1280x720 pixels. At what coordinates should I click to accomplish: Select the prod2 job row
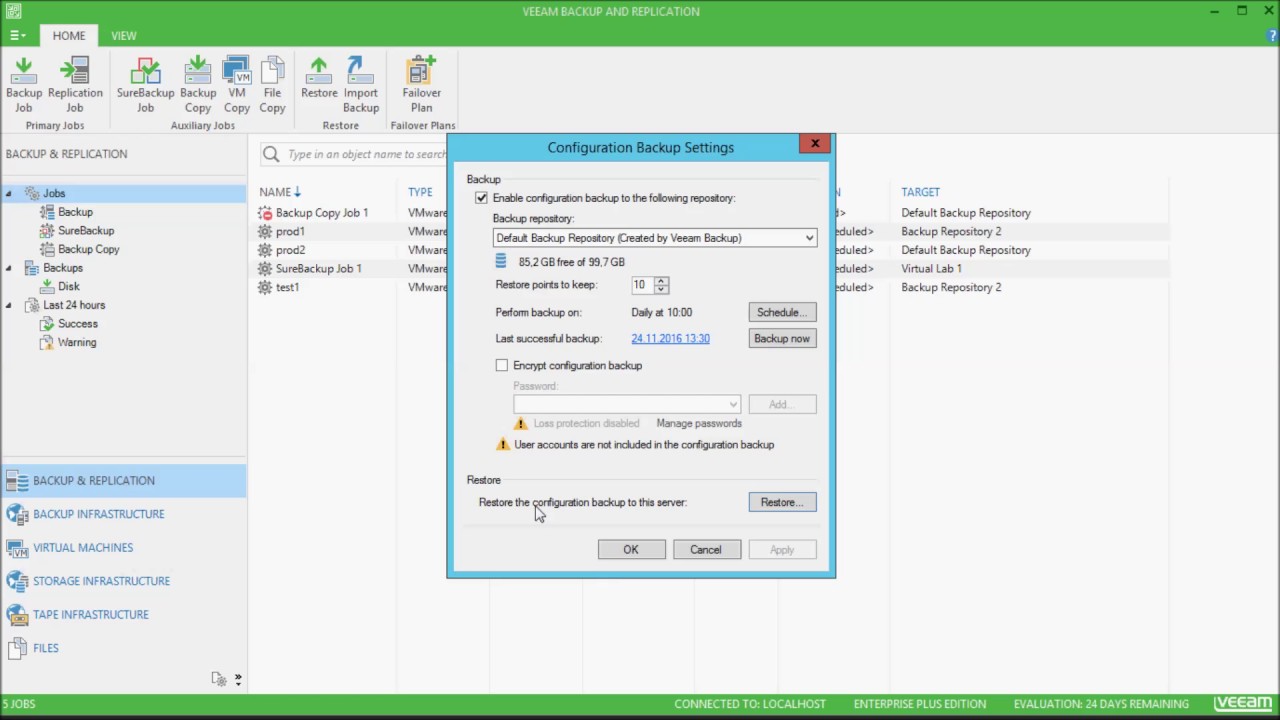[x=290, y=250]
